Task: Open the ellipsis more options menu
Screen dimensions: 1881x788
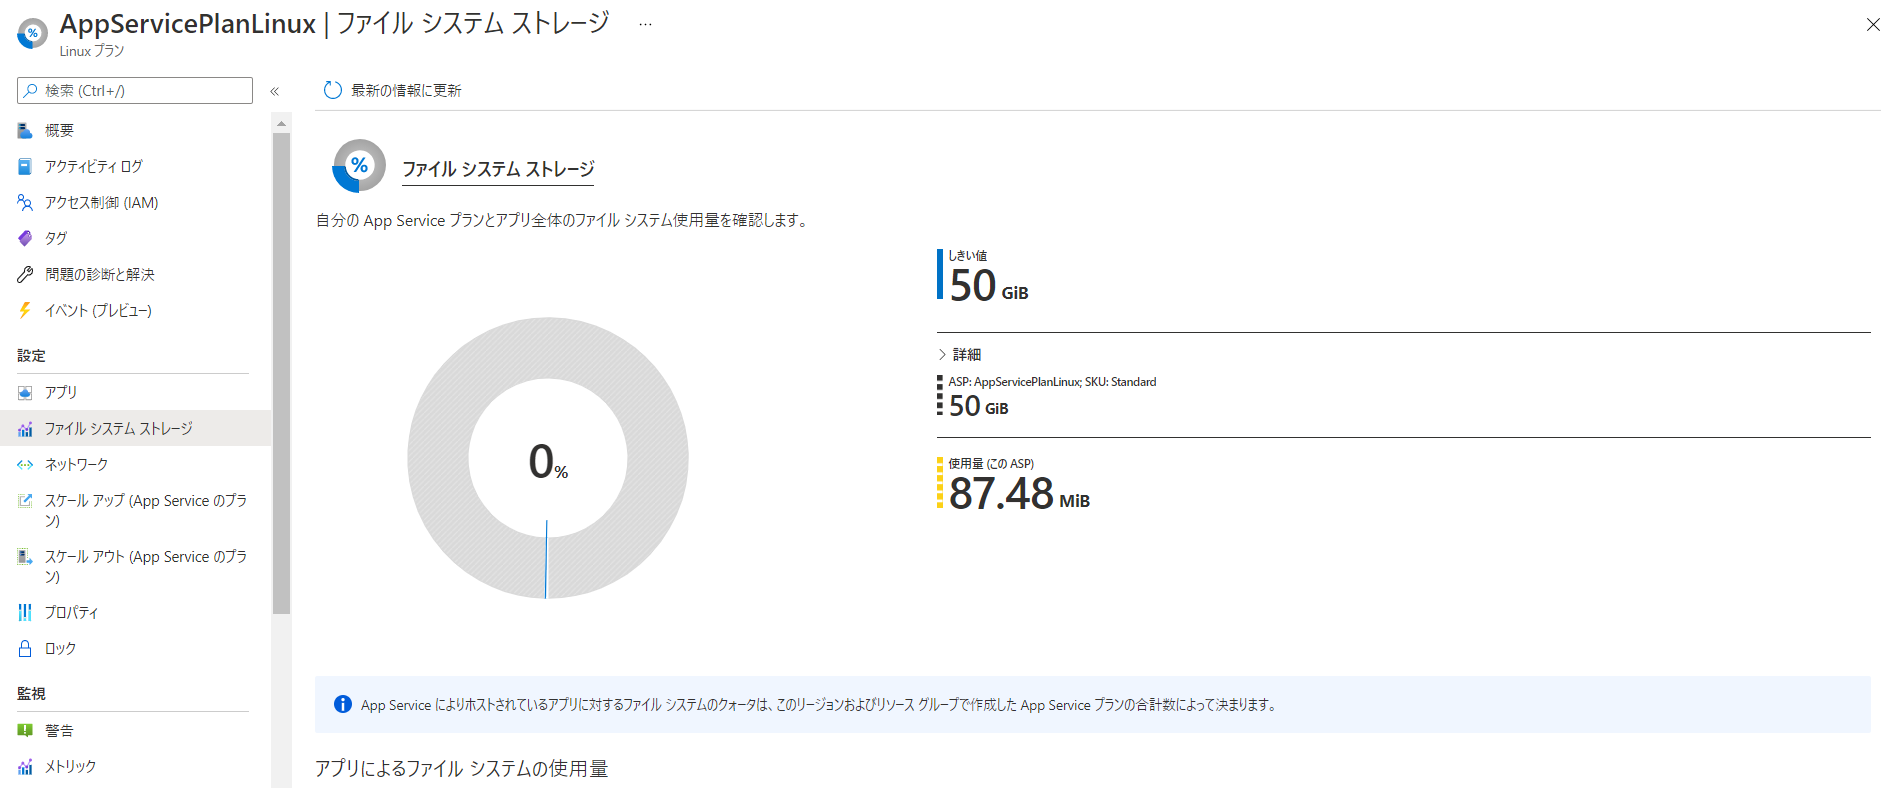Action: click(x=645, y=24)
